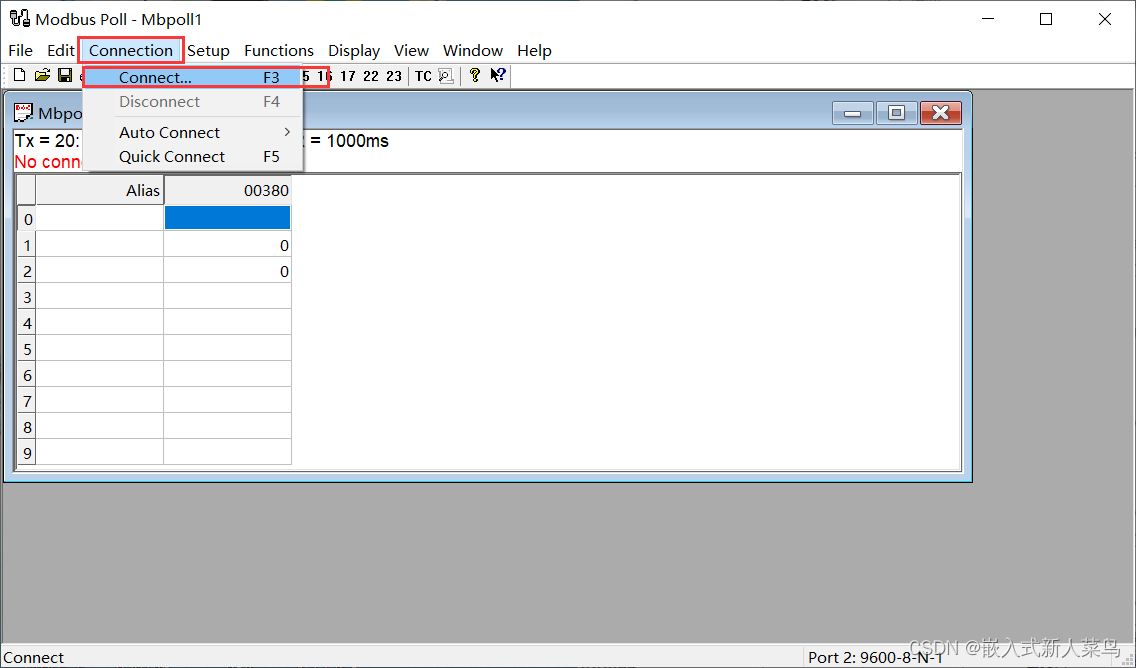Open the Setup menu
Screen dimensions: 1136x668
point(208,51)
